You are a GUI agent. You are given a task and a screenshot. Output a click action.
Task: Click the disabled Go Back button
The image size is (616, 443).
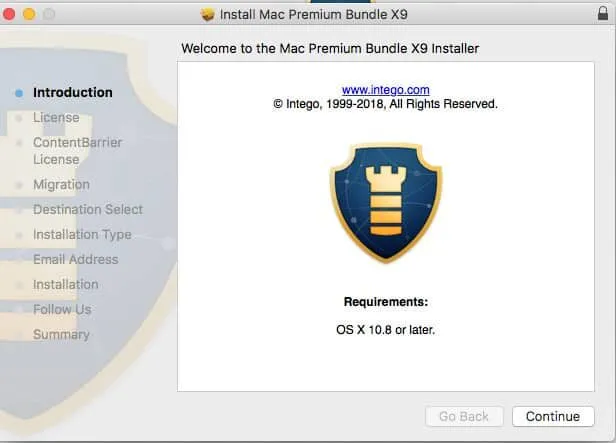(464, 416)
